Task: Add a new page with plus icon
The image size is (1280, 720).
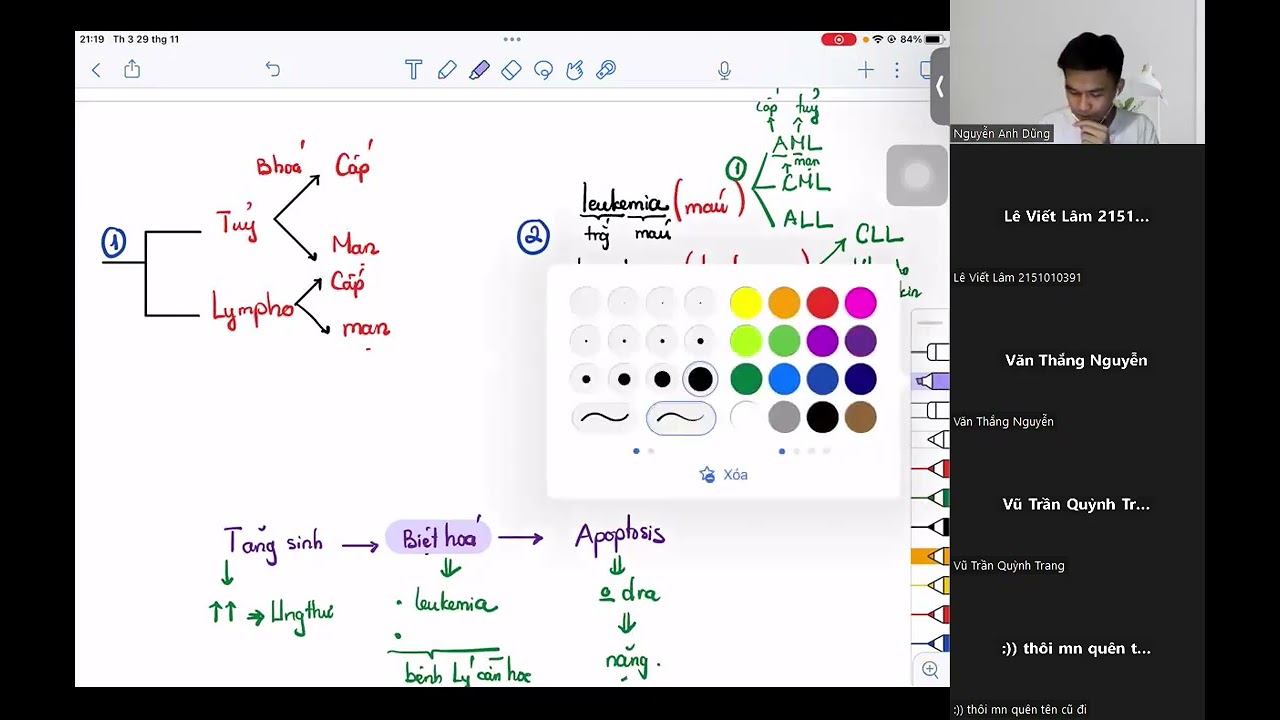Action: [x=865, y=70]
